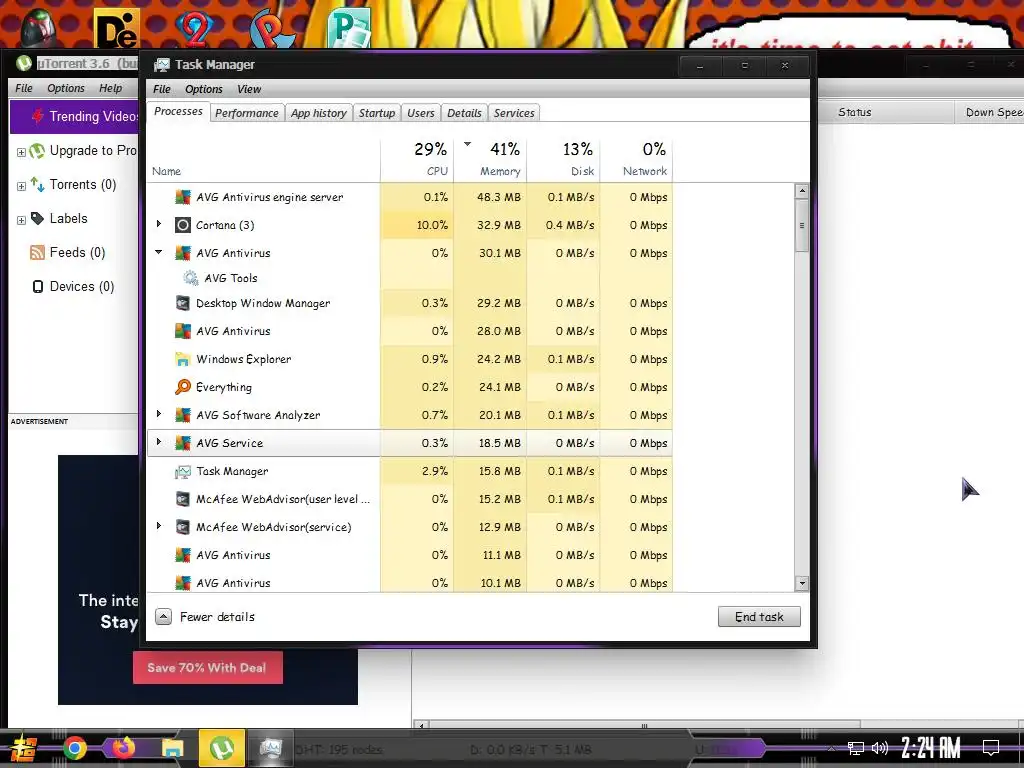This screenshot has height=768, width=1024.
Task: Expand Upgrade to Pro in uTorrent sidebar
Action: tap(21, 152)
